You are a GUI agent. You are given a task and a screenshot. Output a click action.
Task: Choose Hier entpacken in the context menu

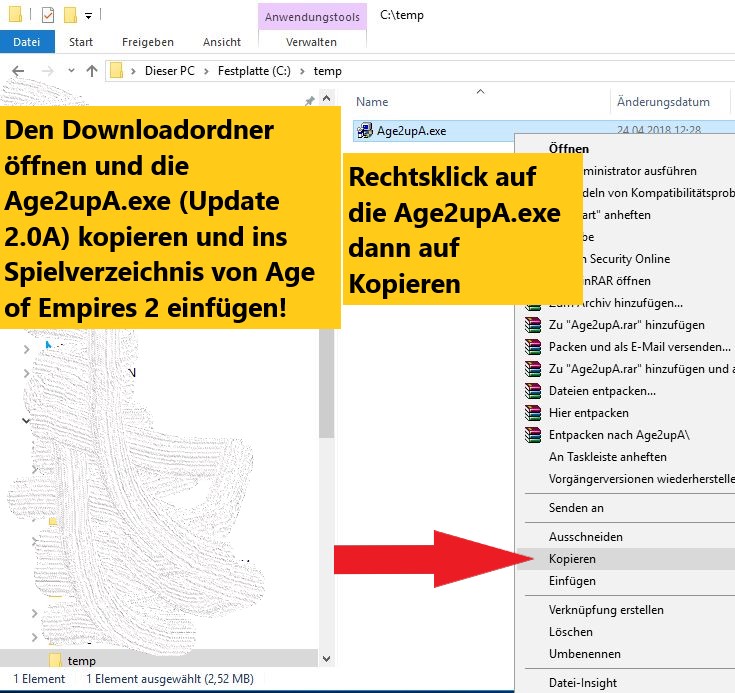coord(588,413)
